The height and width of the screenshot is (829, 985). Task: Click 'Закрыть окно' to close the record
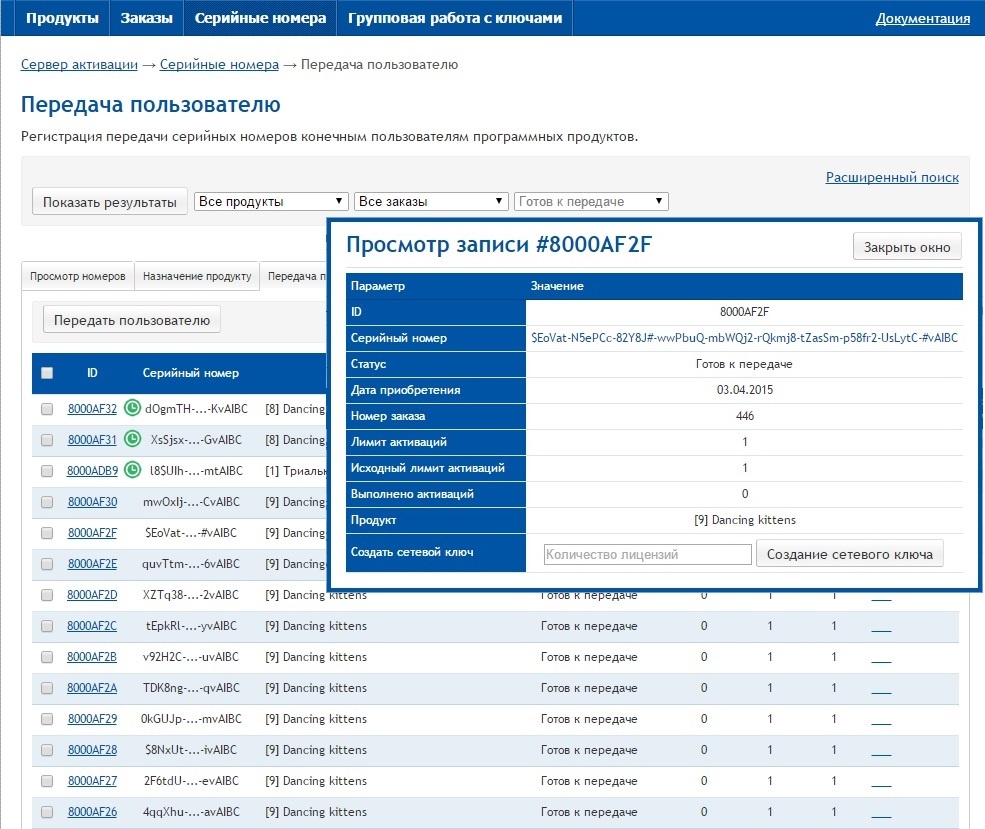tap(907, 247)
